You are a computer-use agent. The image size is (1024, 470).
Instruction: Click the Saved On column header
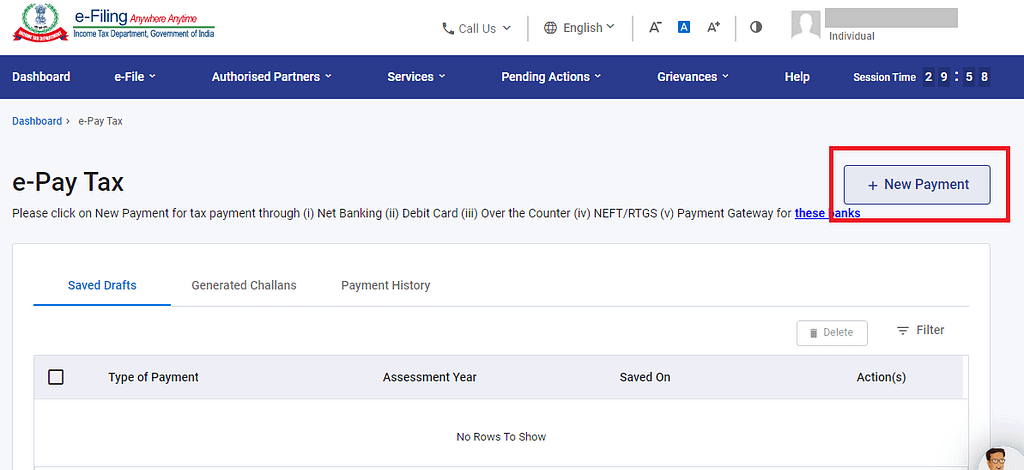pos(645,377)
